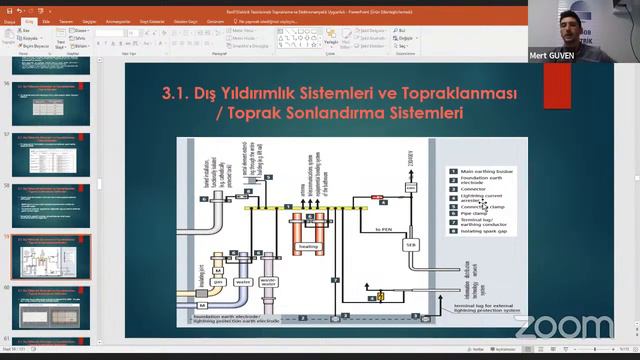Image resolution: width=640 pixels, height=360 pixels.
Task: Click the Kes (cut) button
Action: click(24, 31)
